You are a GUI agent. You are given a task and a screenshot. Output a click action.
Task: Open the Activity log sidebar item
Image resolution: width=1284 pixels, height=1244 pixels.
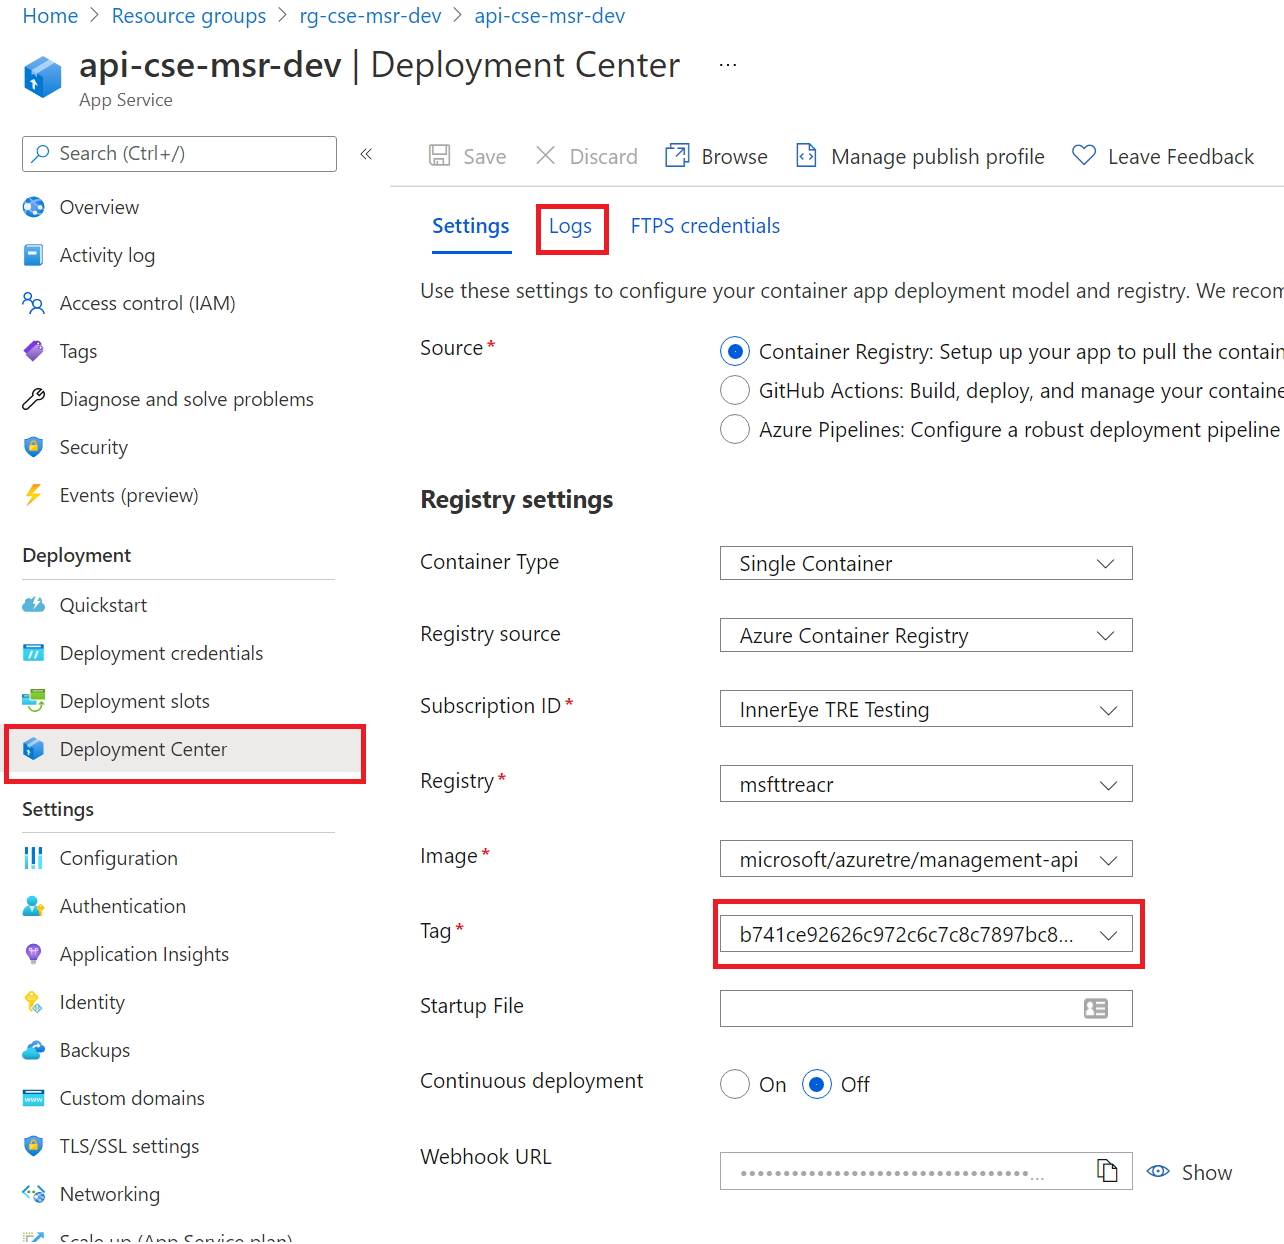tap(106, 255)
